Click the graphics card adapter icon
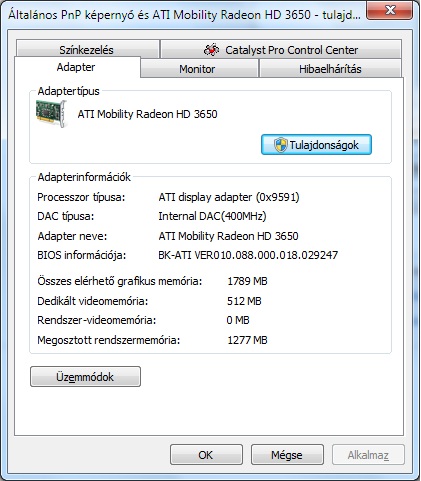The height and width of the screenshot is (481, 421). coord(51,114)
